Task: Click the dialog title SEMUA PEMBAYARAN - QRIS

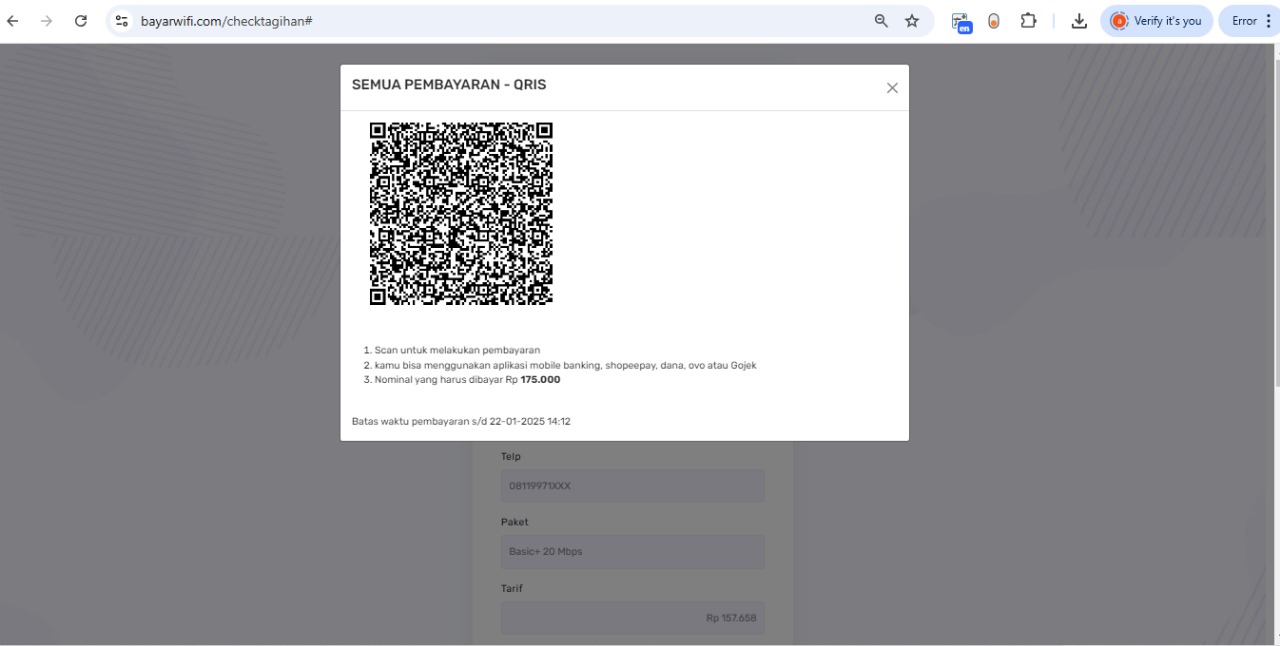Action: [x=449, y=85]
